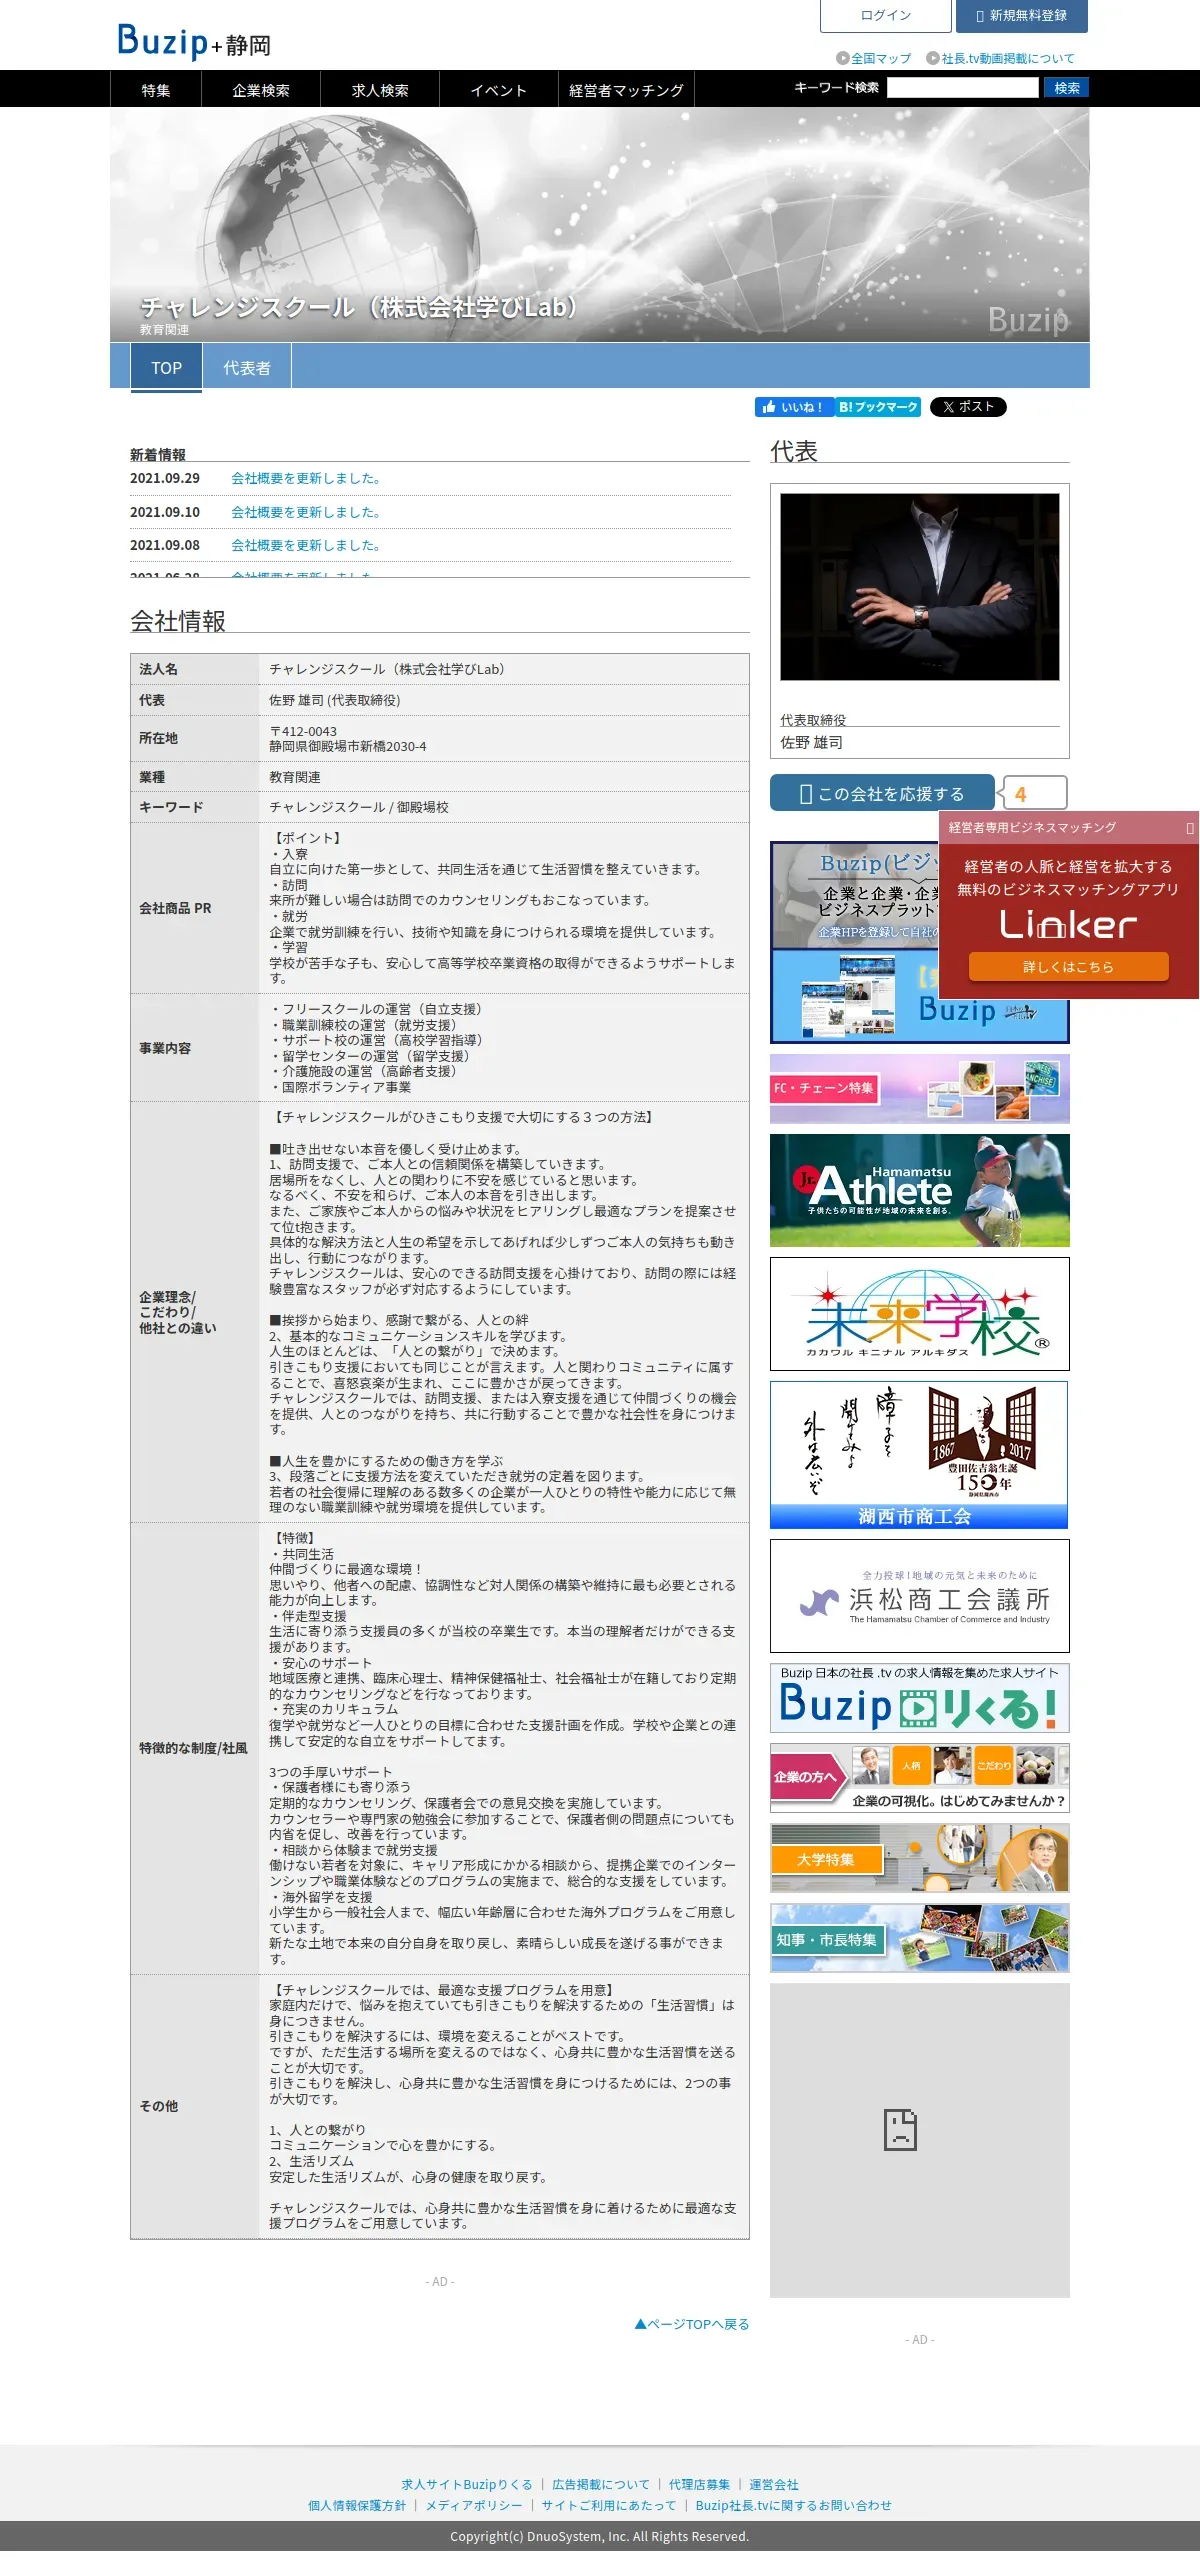The height and width of the screenshot is (2557, 1200).
Task: Select the 求人検索 menu item
Action: (380, 90)
